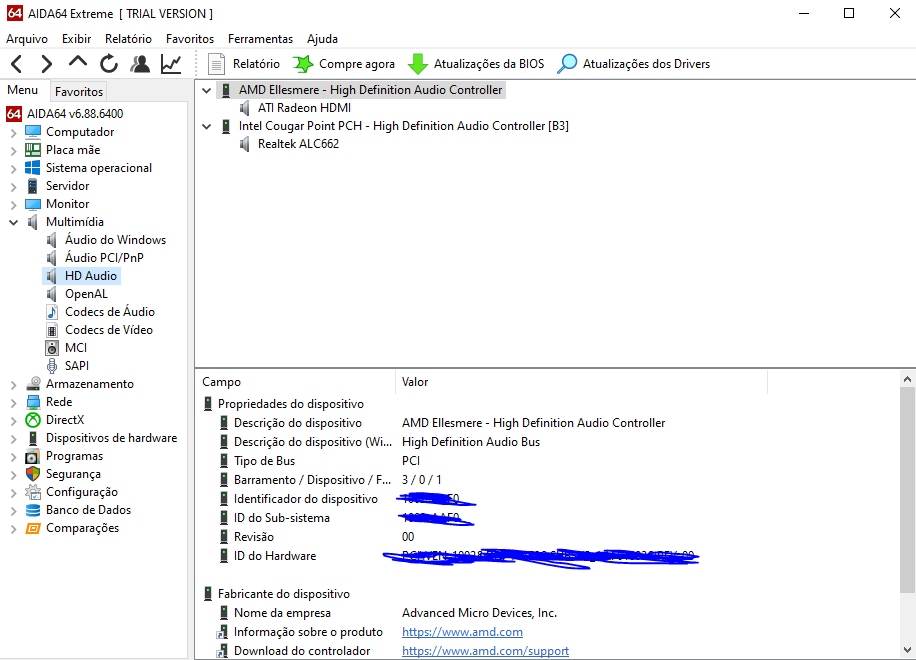Select HD Audio in the tree

91,276
